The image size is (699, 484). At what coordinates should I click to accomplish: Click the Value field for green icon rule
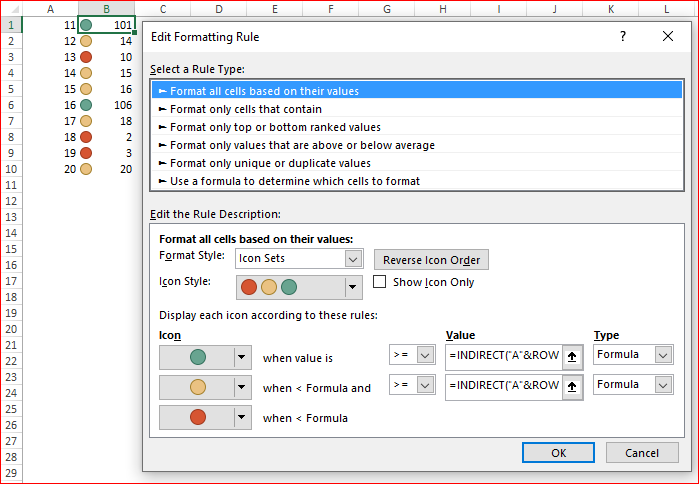tap(504, 355)
